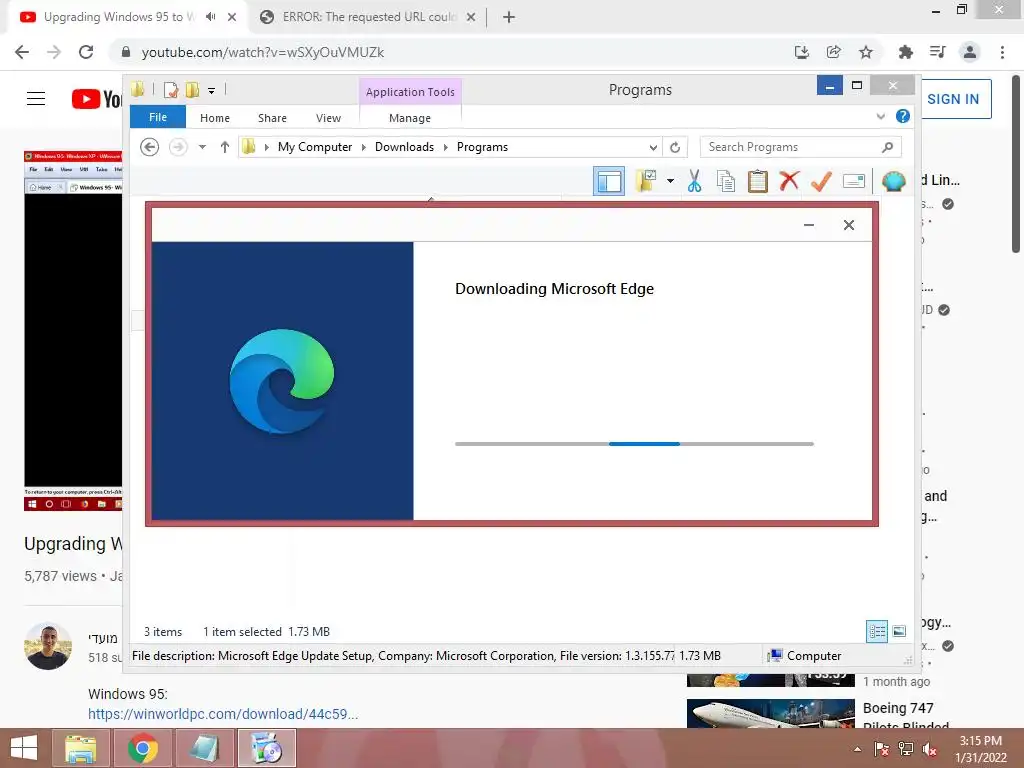
Task: Open Chrome media control icon
Action: click(x=938, y=52)
